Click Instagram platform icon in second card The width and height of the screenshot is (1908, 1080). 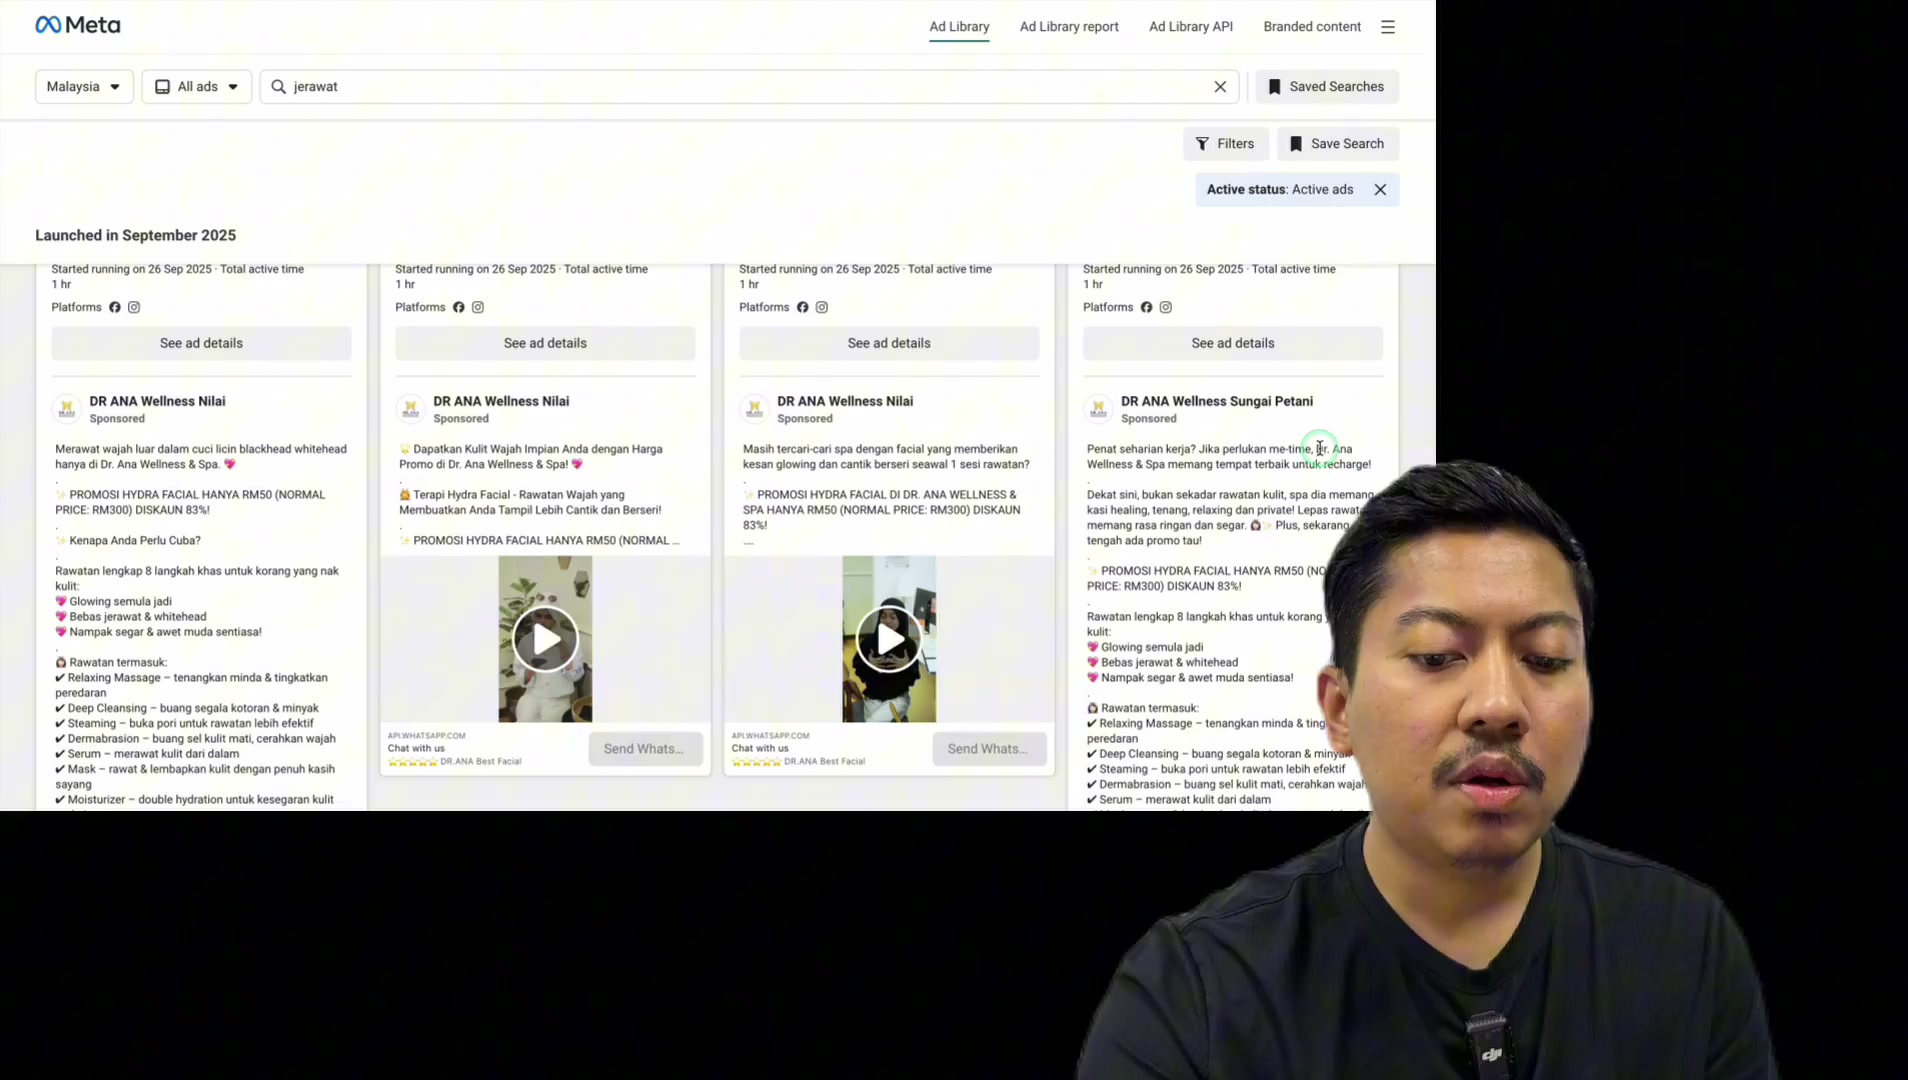(478, 308)
